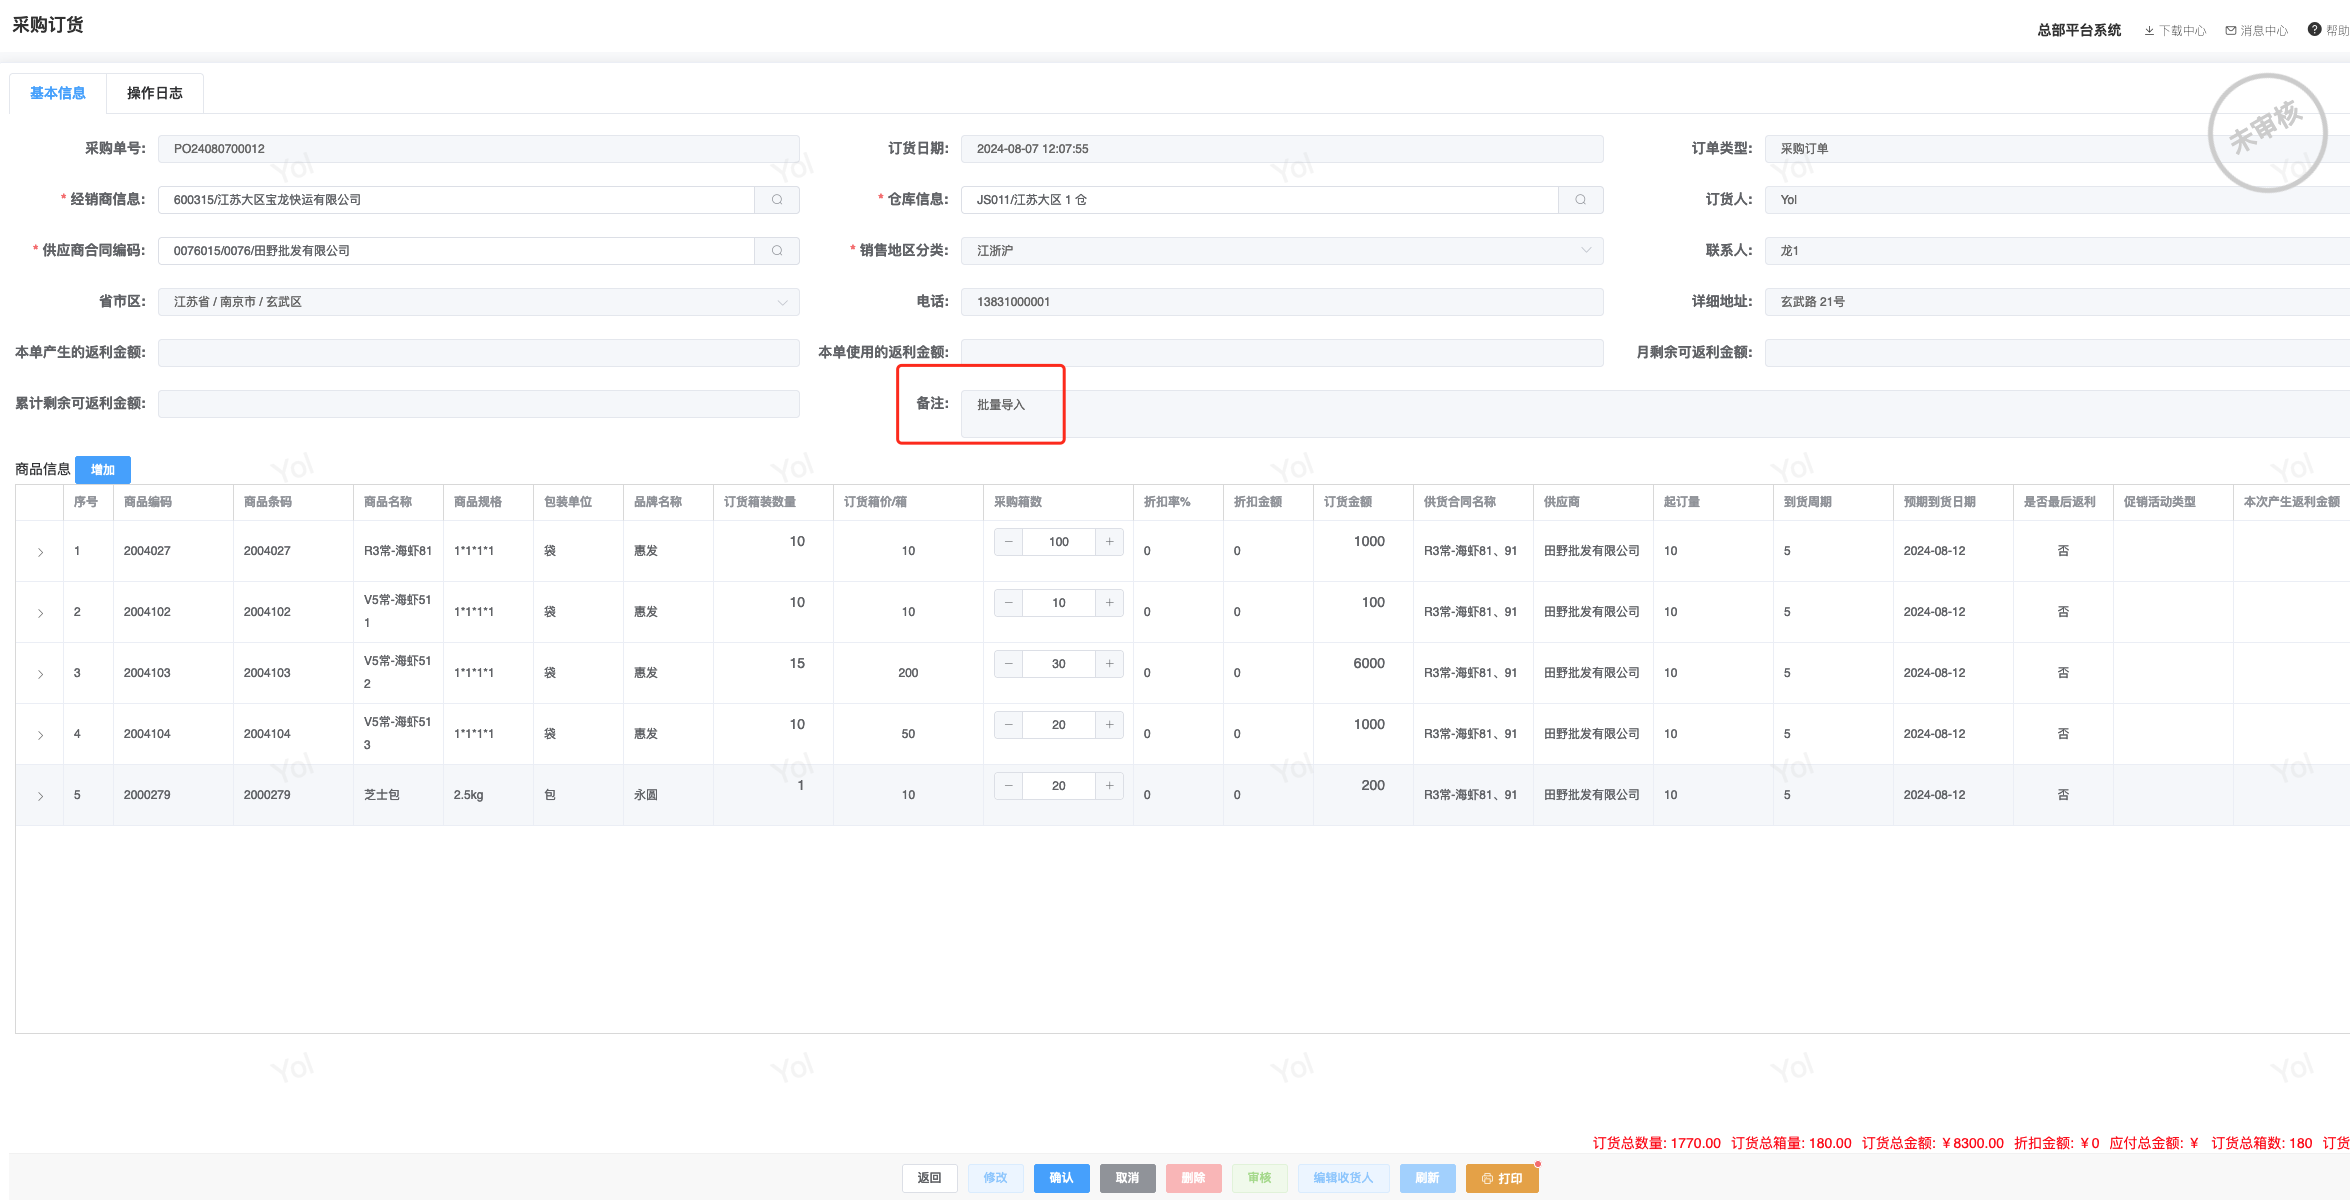Click 增加 to add product
Viewport: 2350px width, 1200px height.
pyautogui.click(x=103, y=470)
